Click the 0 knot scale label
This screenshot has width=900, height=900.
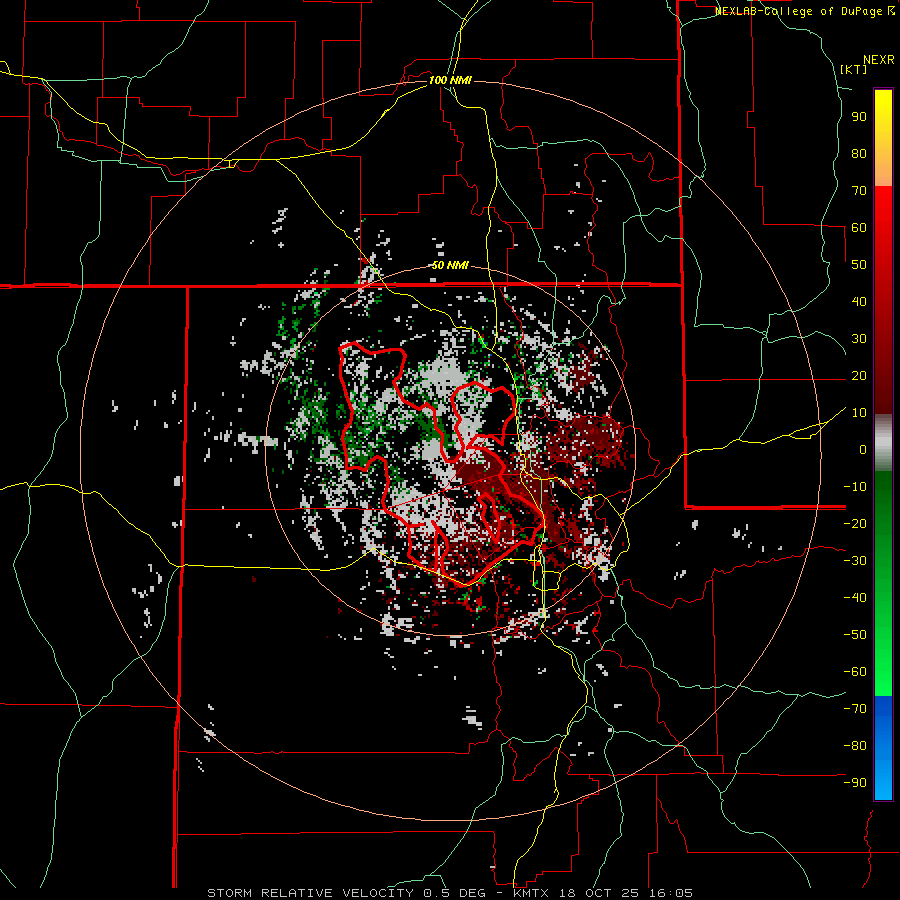pyautogui.click(x=863, y=449)
